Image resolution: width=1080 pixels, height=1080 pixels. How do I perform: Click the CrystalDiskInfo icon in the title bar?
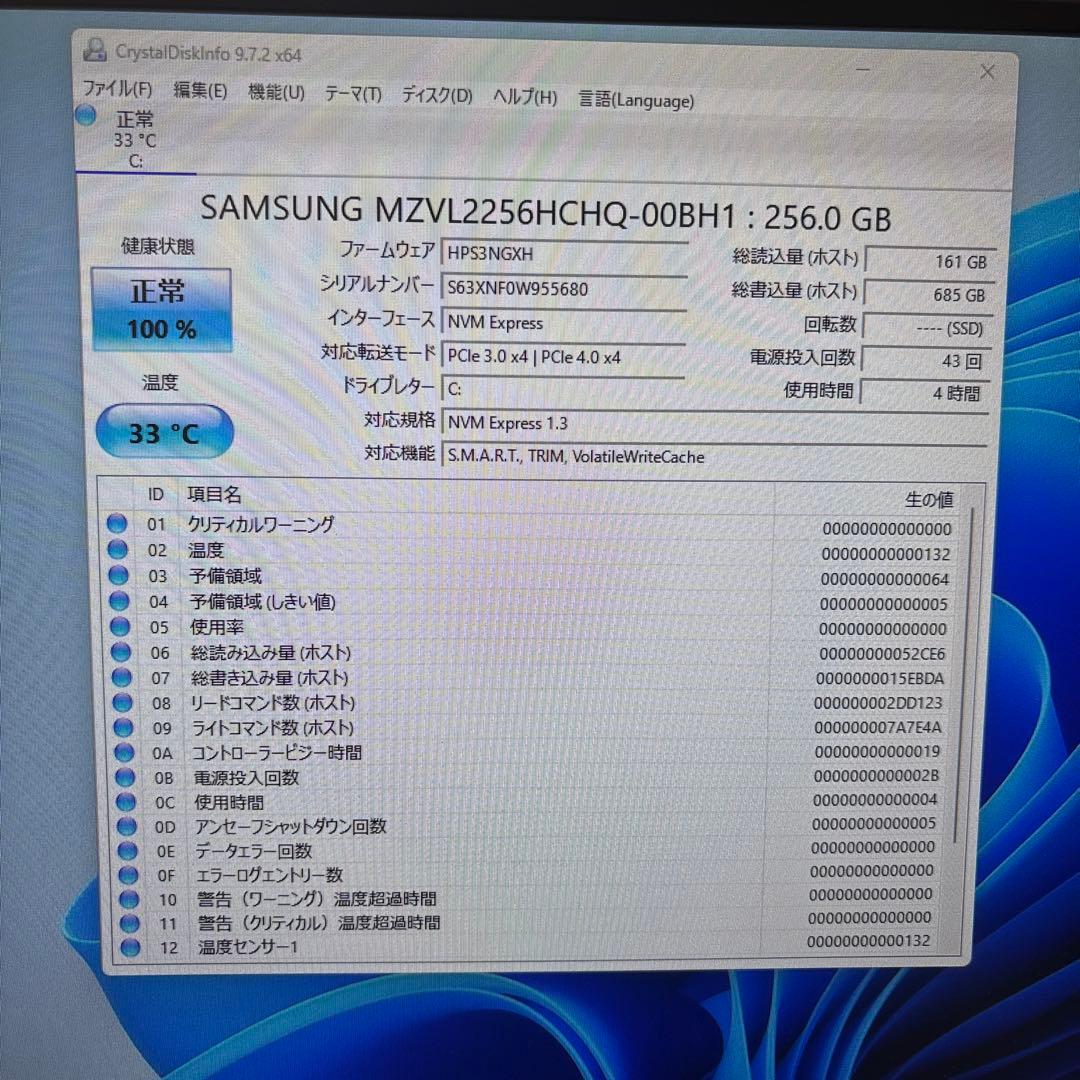click(x=95, y=52)
